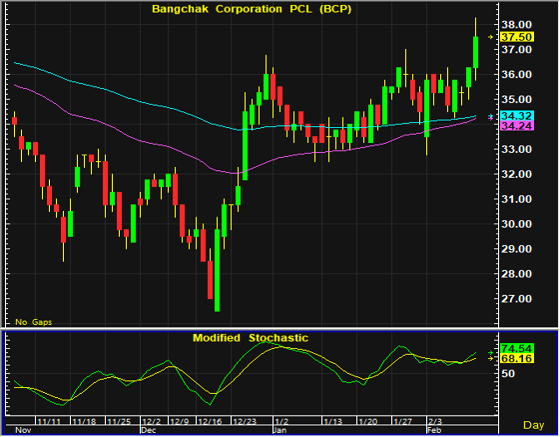This screenshot has width=560, height=437.
Task: Click the Modified Stochastic indicator title
Action: 250,338
